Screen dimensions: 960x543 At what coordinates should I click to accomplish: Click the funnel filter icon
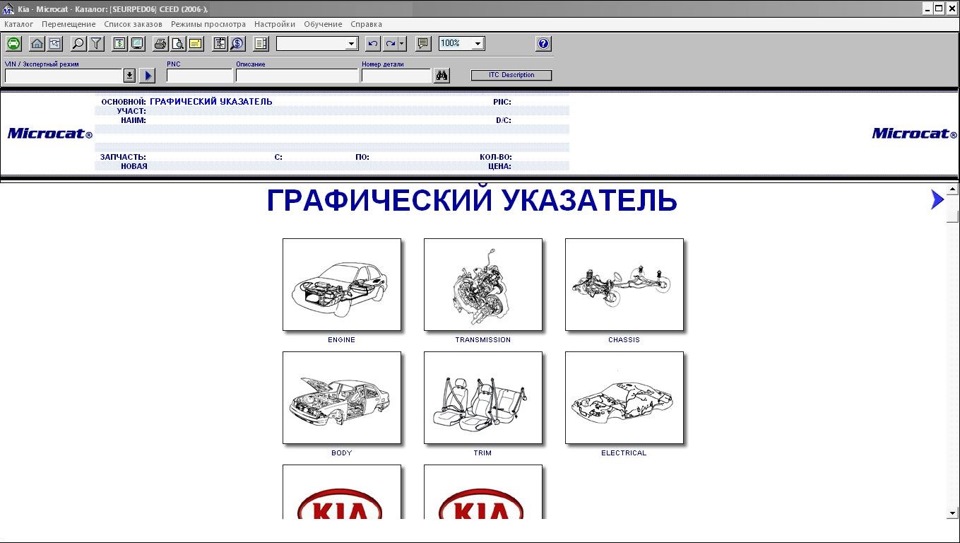coord(96,43)
